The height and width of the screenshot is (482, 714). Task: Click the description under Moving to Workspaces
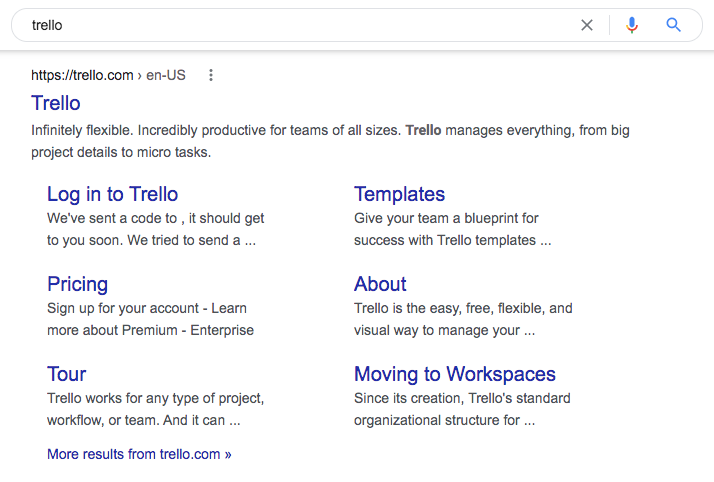point(462,409)
